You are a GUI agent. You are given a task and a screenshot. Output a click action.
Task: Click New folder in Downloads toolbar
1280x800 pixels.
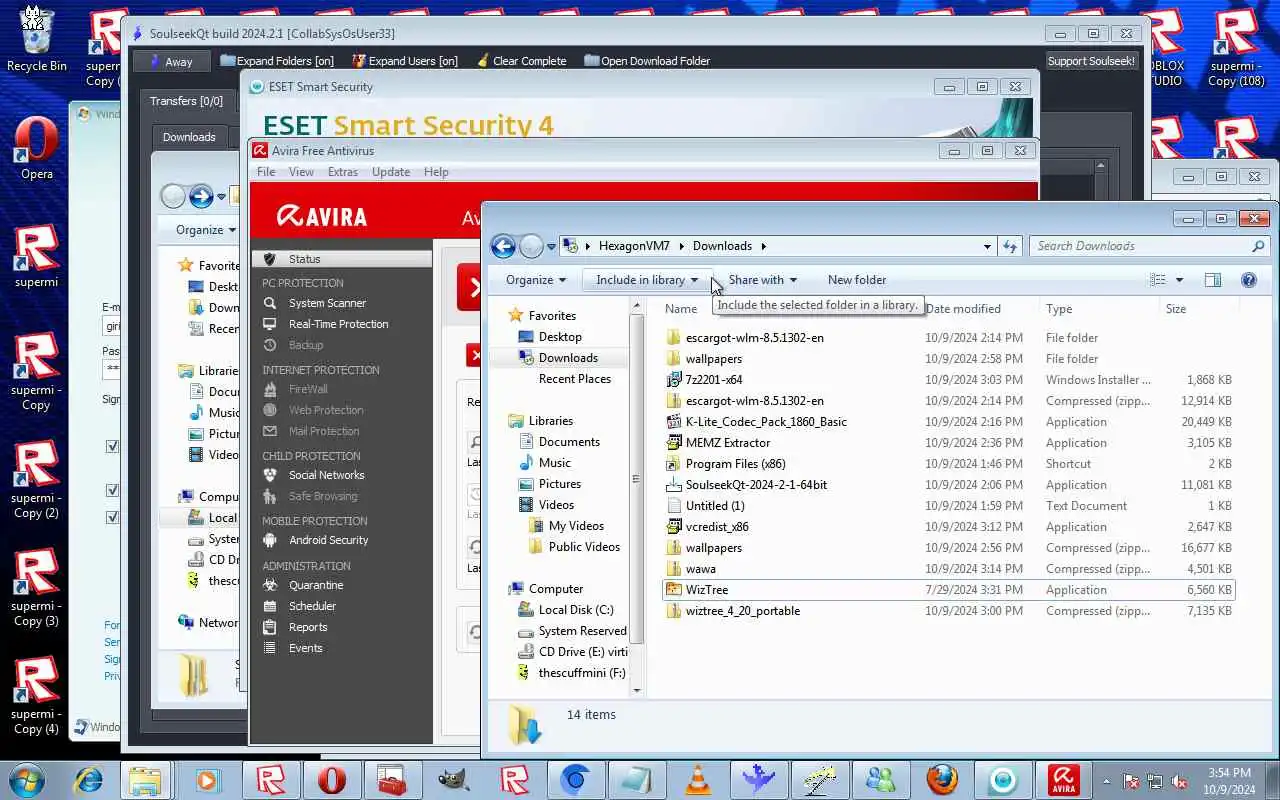[857, 280]
